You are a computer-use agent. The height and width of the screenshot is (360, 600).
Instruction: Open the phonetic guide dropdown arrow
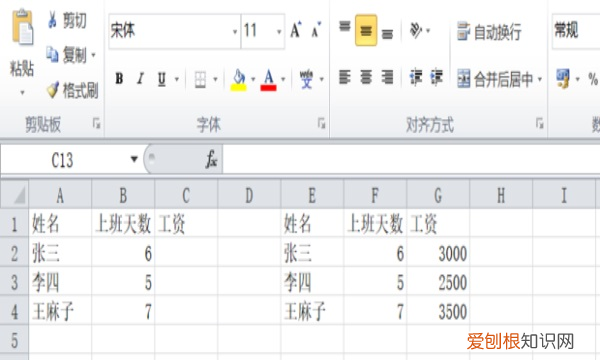321,80
